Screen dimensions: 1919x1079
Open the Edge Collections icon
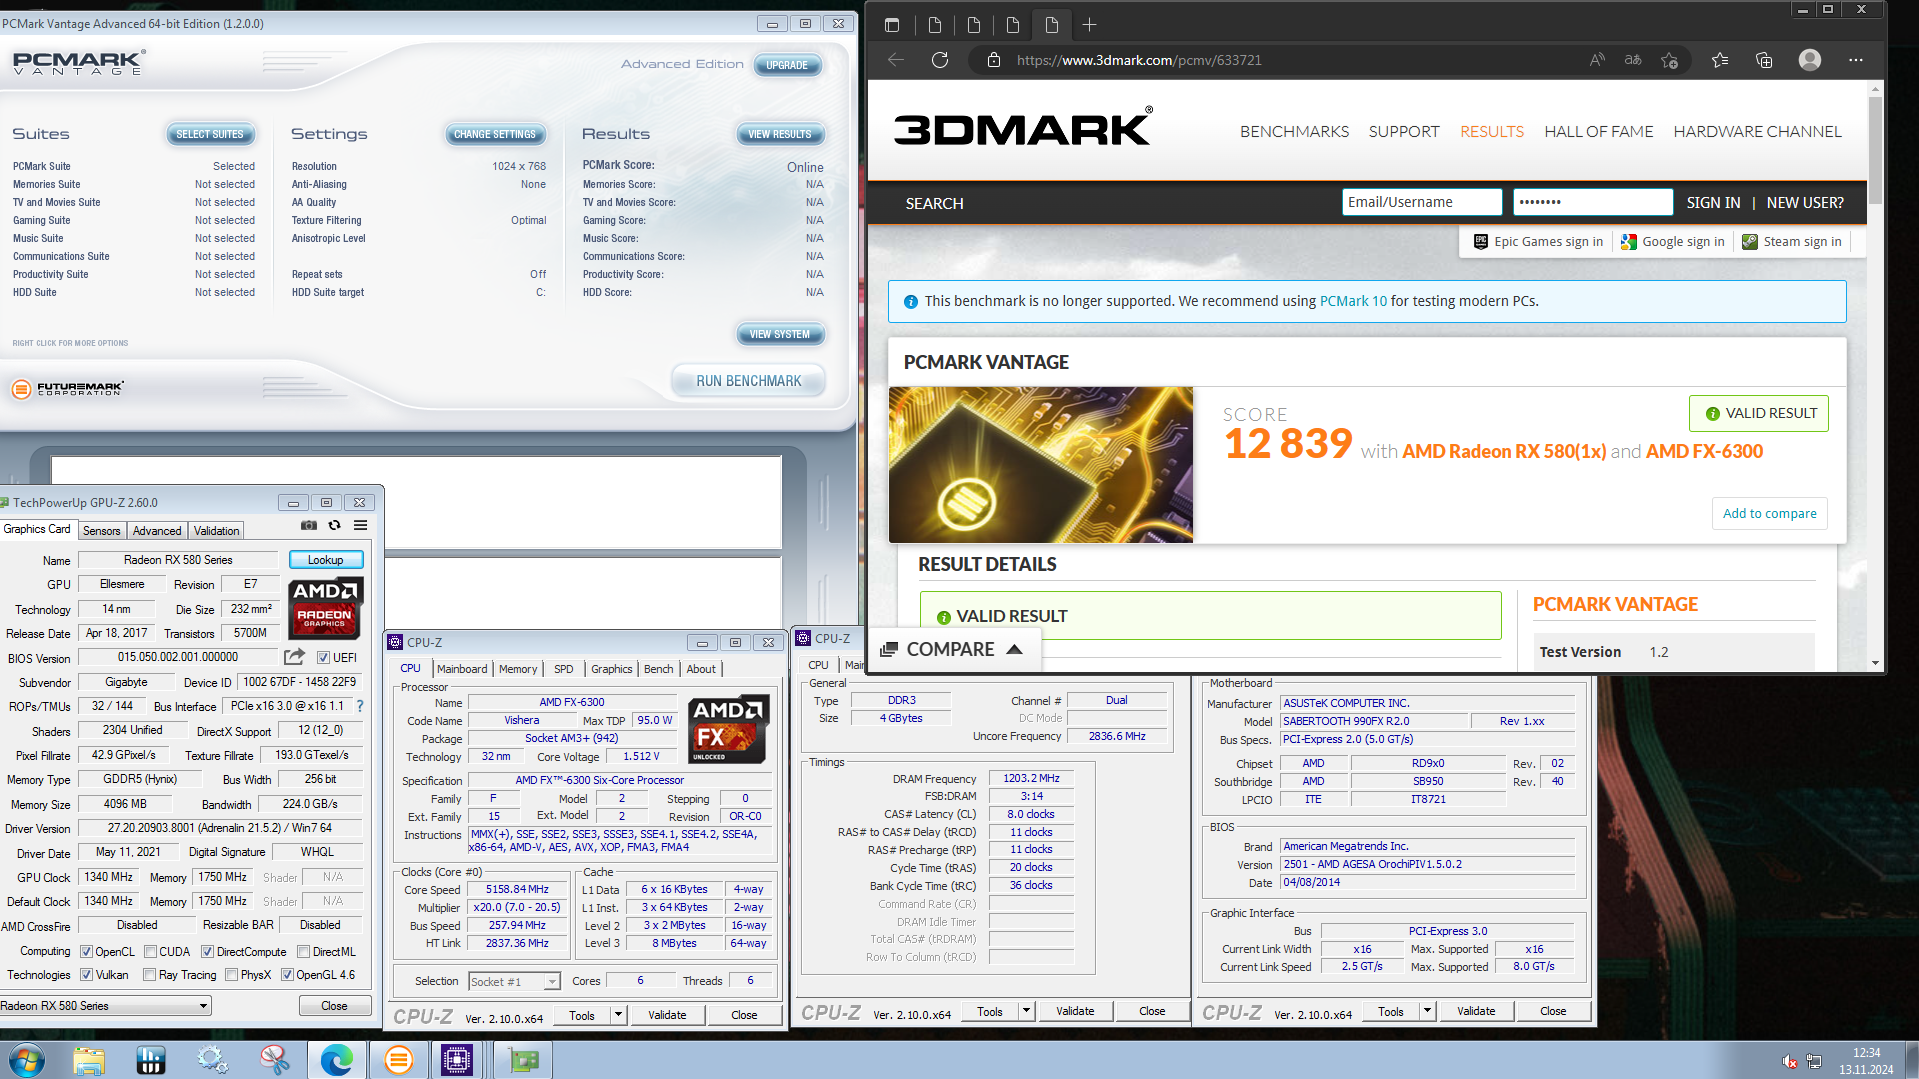[x=1764, y=60]
